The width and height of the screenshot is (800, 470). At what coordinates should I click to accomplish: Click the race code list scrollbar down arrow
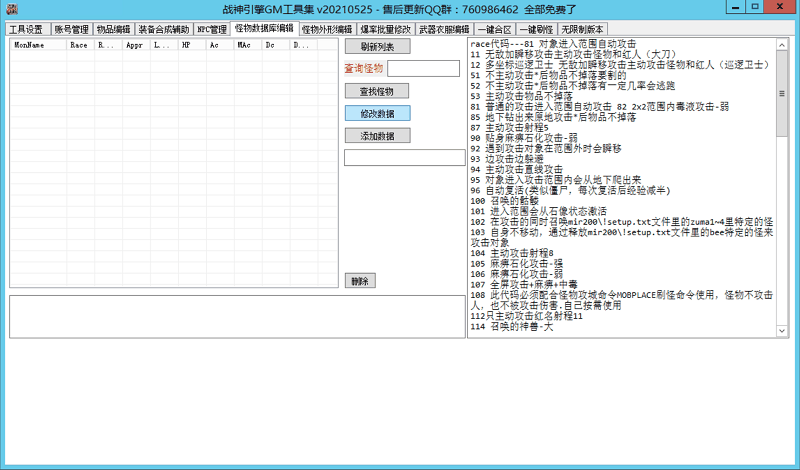(x=782, y=330)
